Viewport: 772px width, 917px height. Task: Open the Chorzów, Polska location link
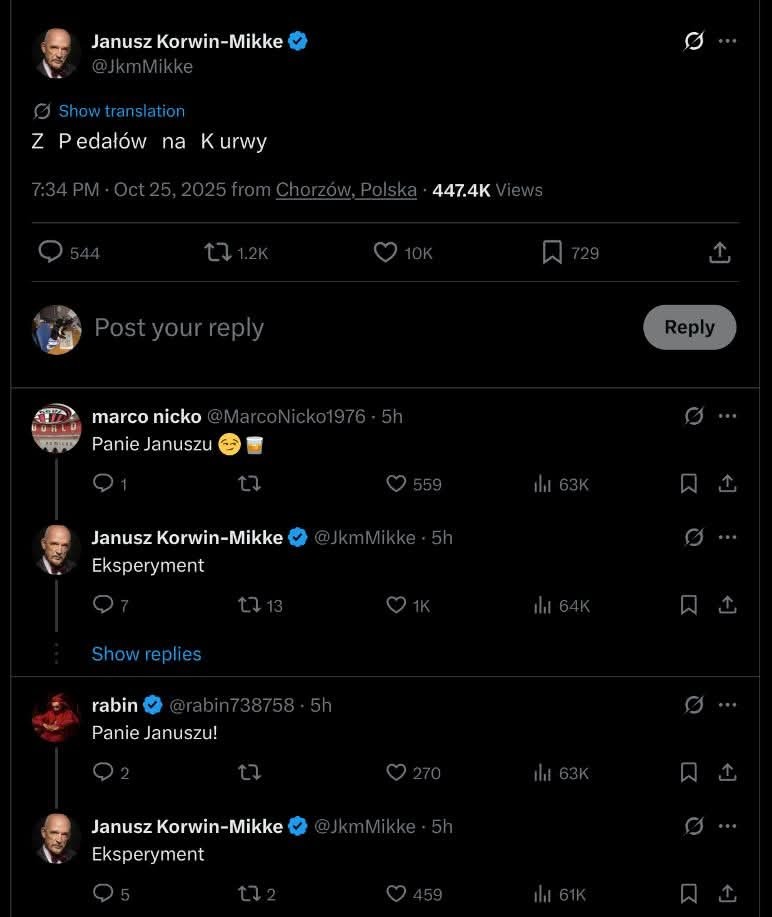346,190
